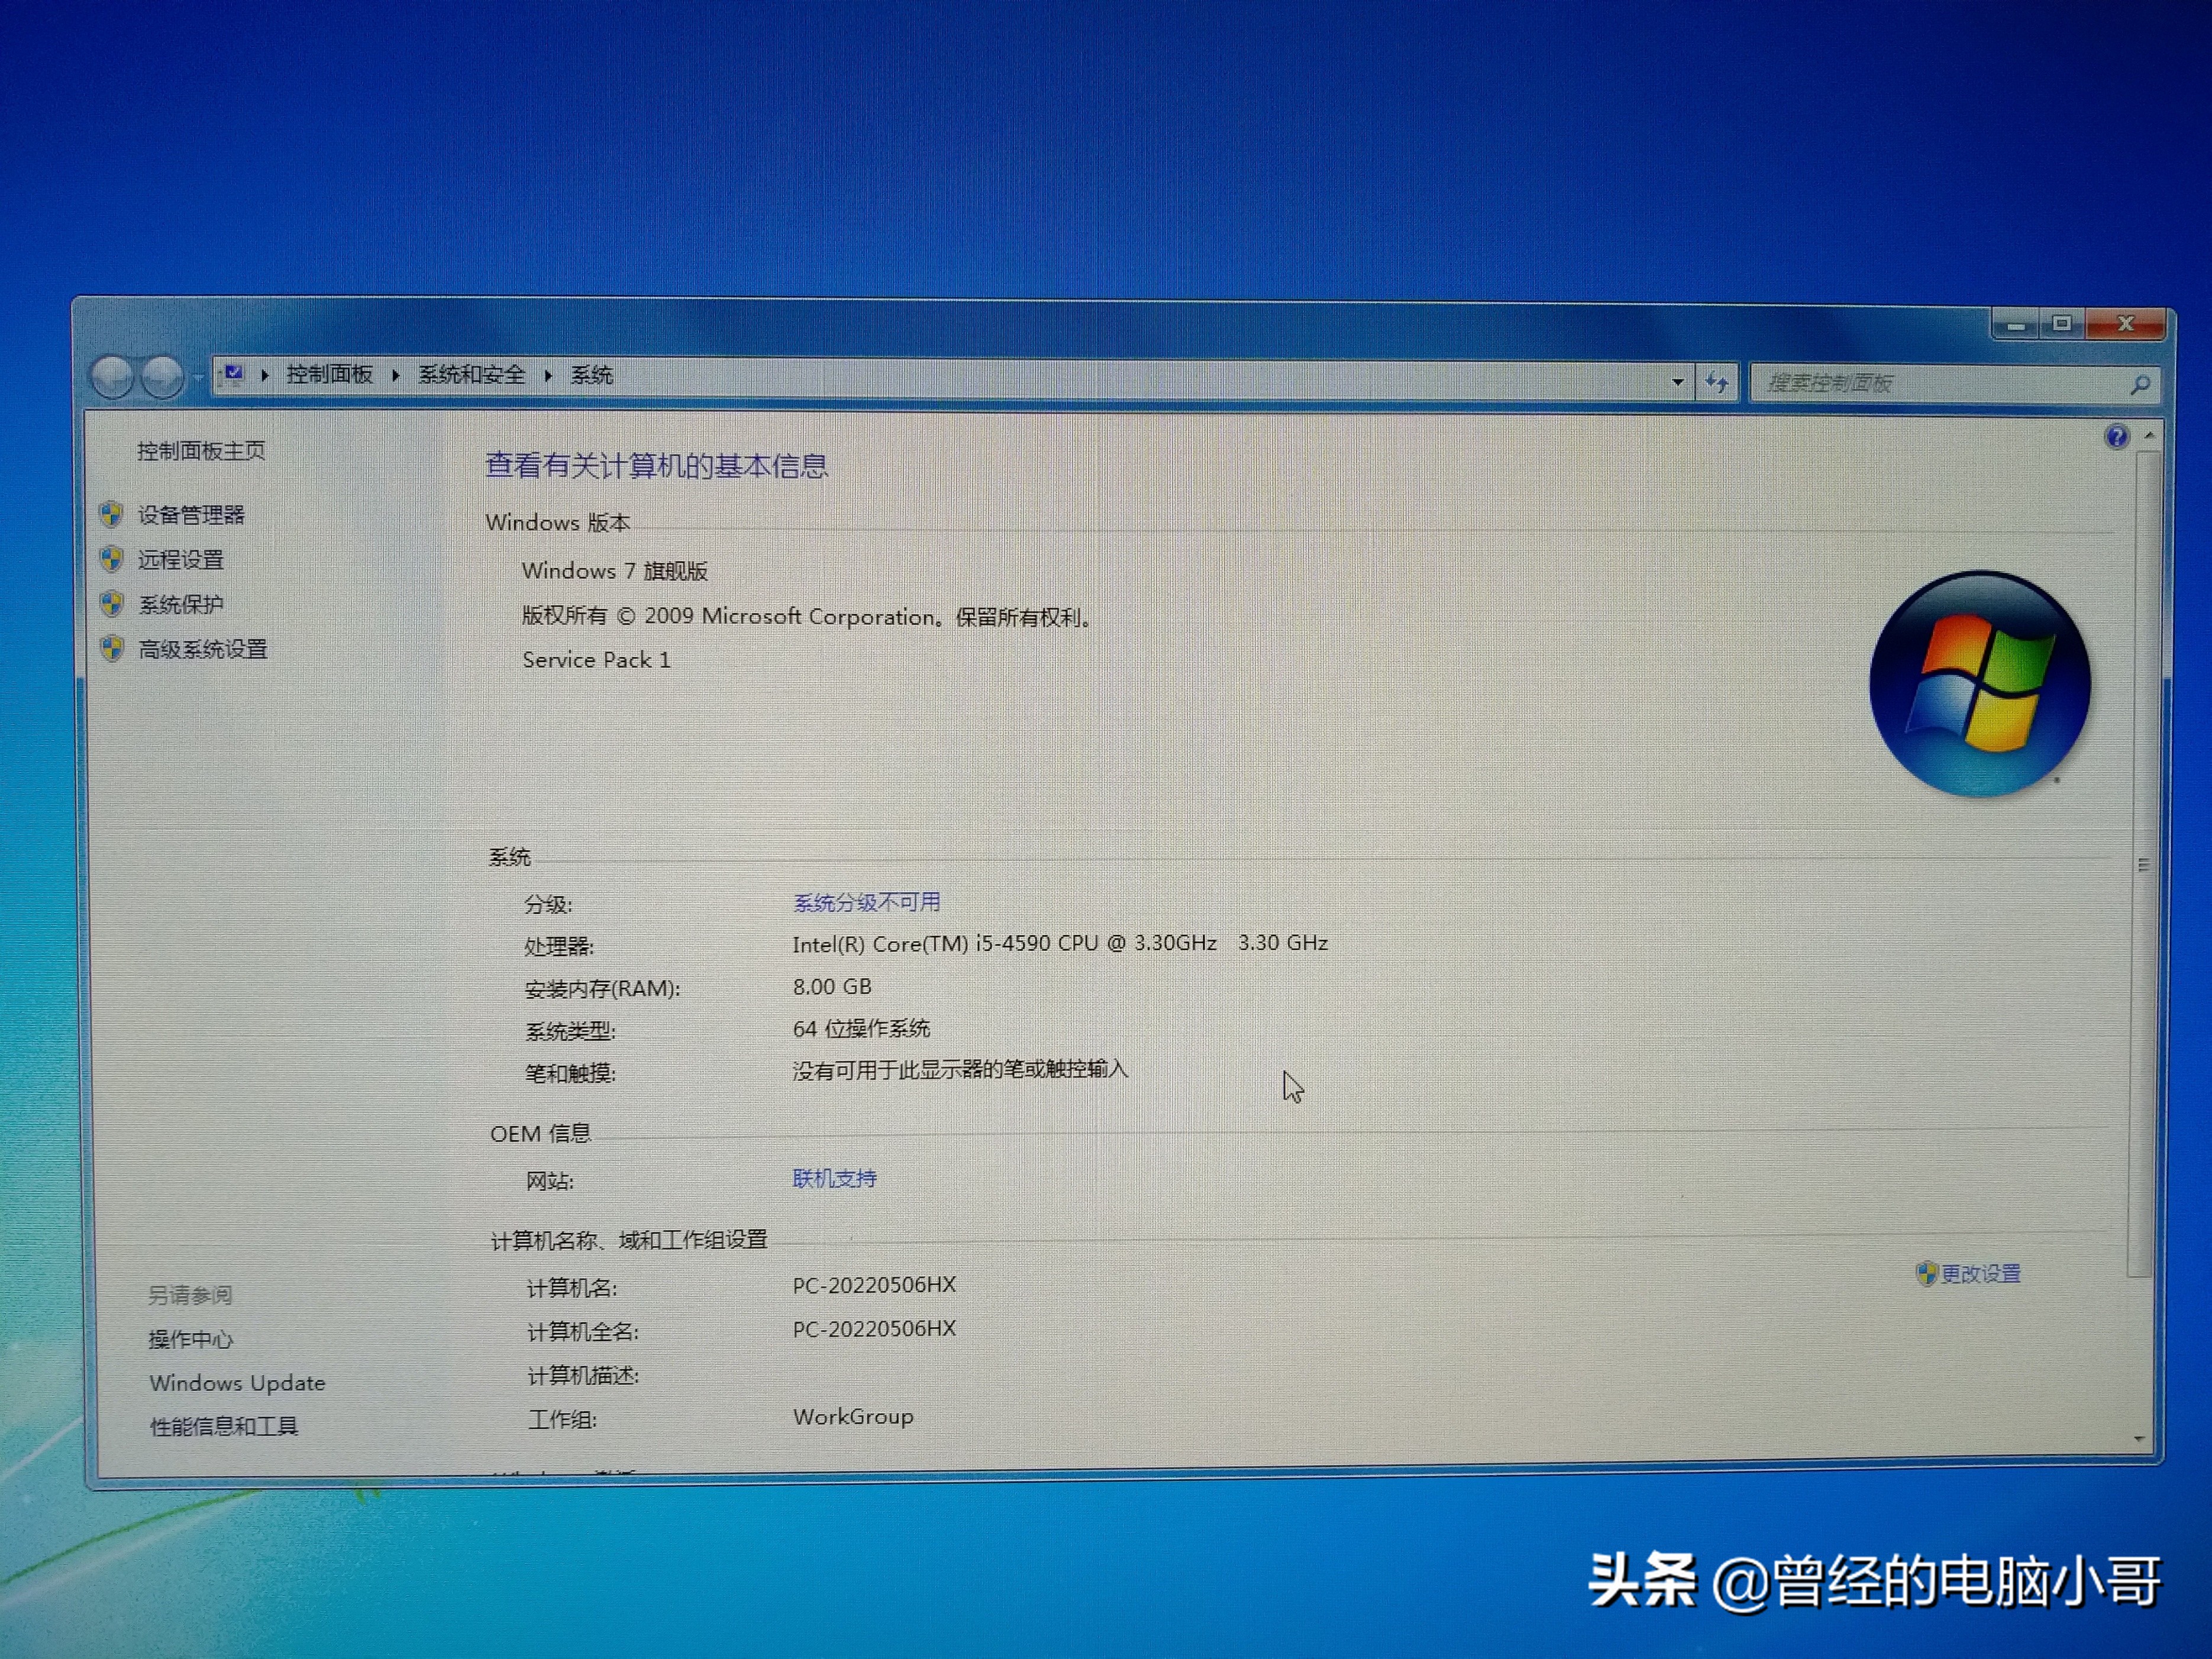Expand the arrow after 系统和安全 breadcrumb
Viewport: 2212px width, 1659px height.
coord(548,375)
